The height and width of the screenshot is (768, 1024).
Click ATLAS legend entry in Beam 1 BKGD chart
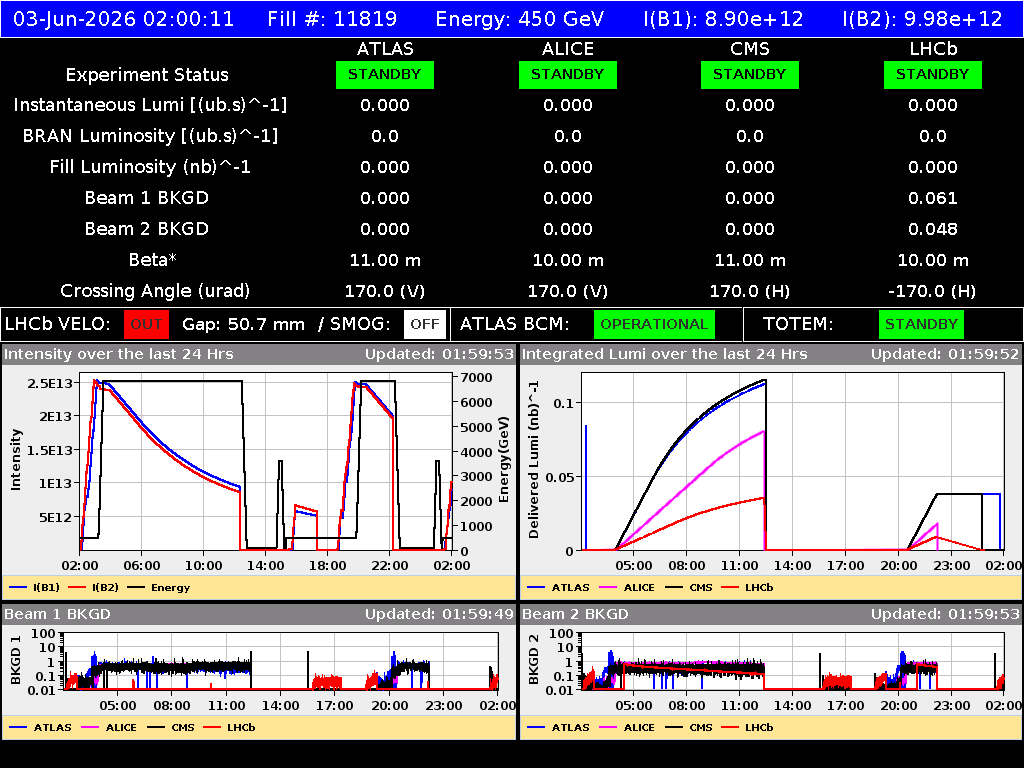[x=40, y=728]
